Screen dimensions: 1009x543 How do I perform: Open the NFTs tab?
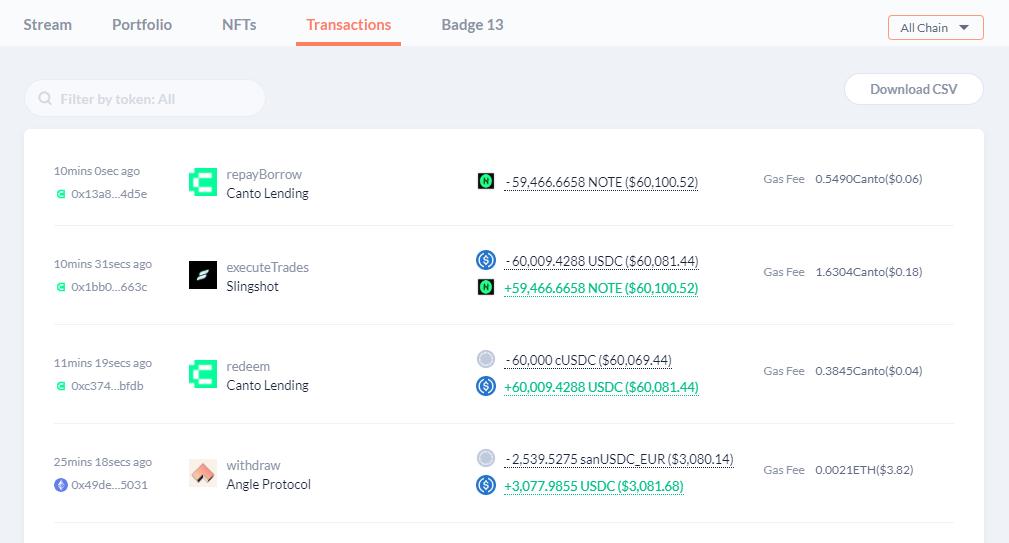coord(239,25)
